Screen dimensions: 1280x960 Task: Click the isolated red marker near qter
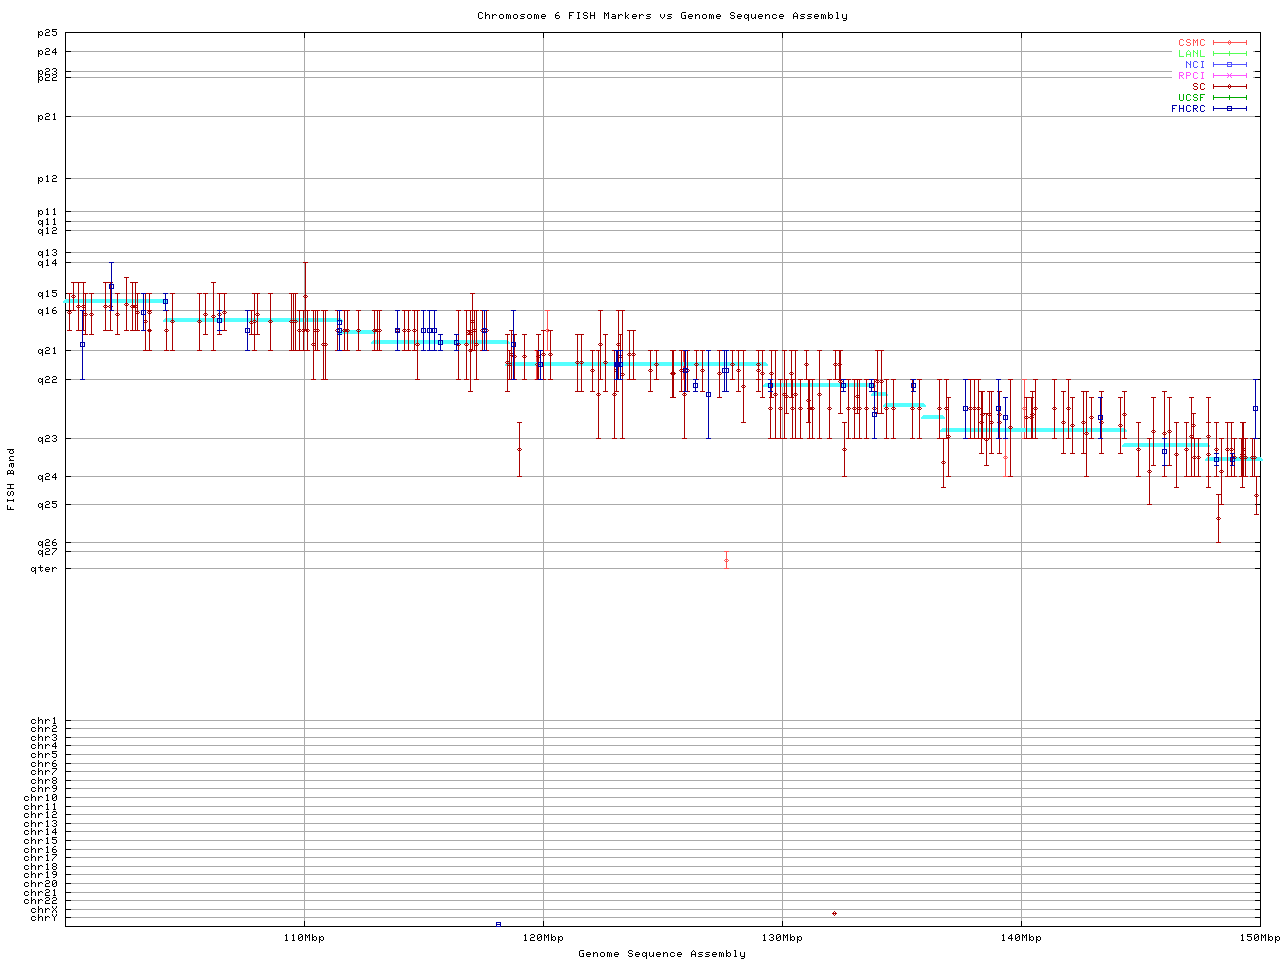click(x=726, y=560)
